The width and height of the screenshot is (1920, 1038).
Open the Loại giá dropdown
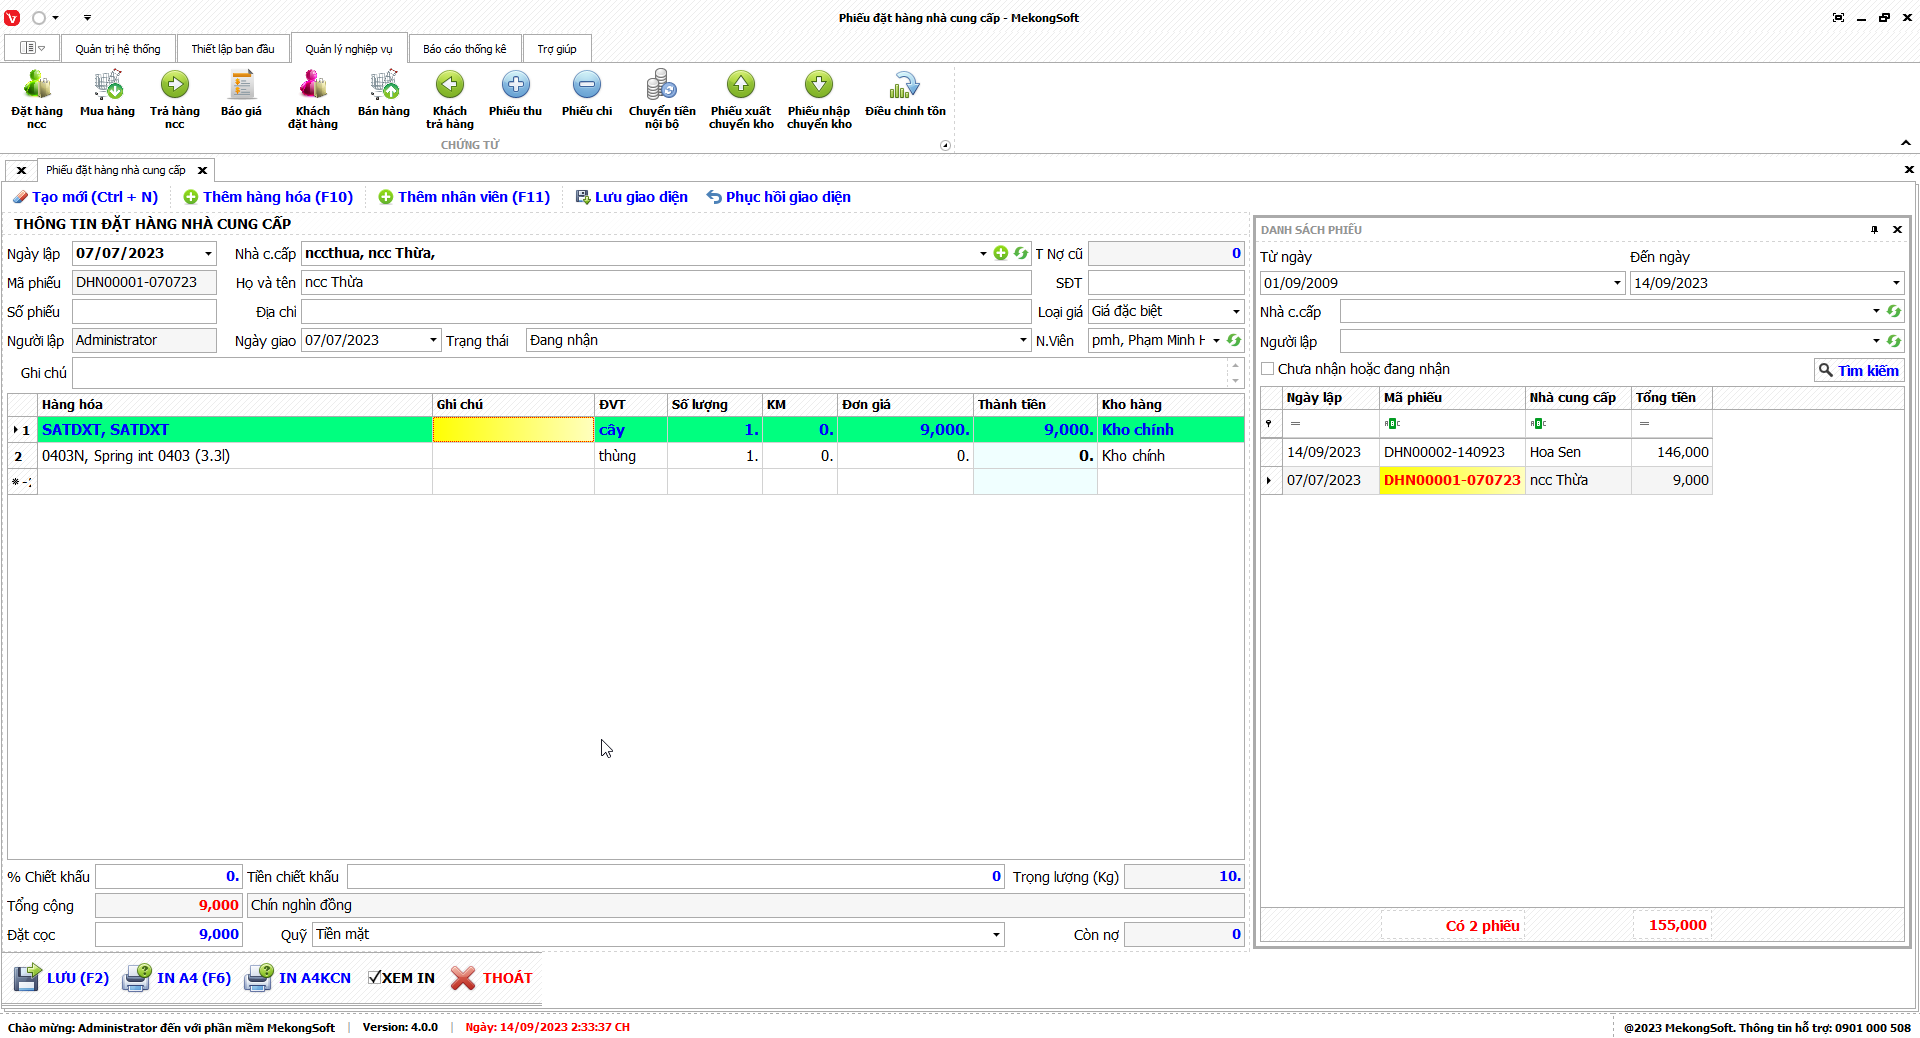[x=1236, y=312]
